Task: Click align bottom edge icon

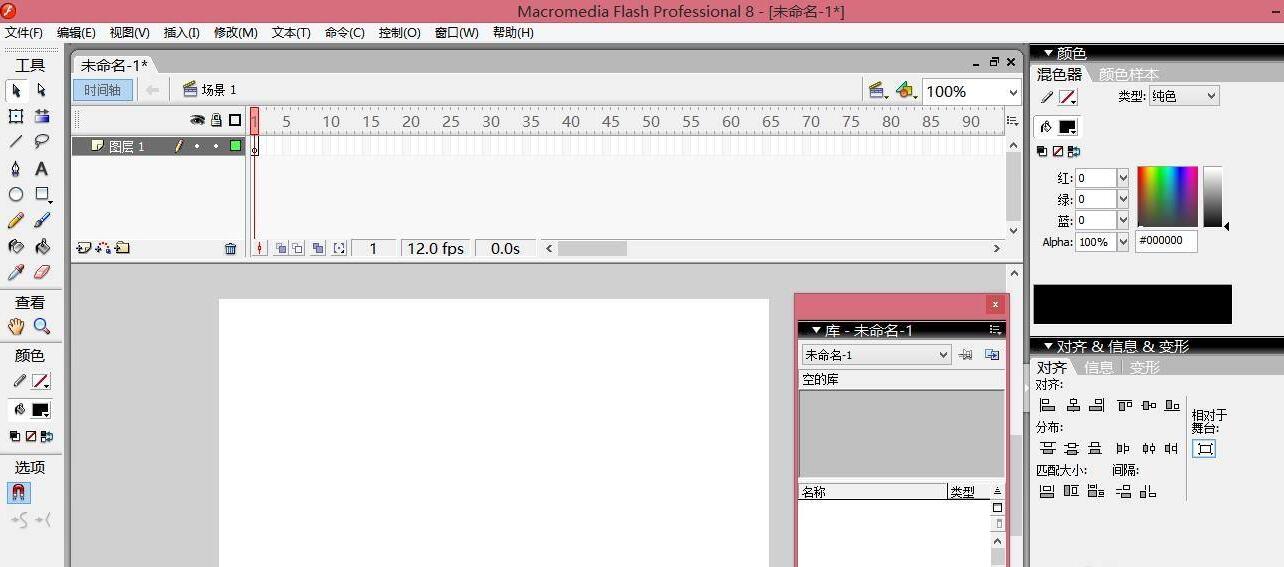Action: tap(1173, 405)
